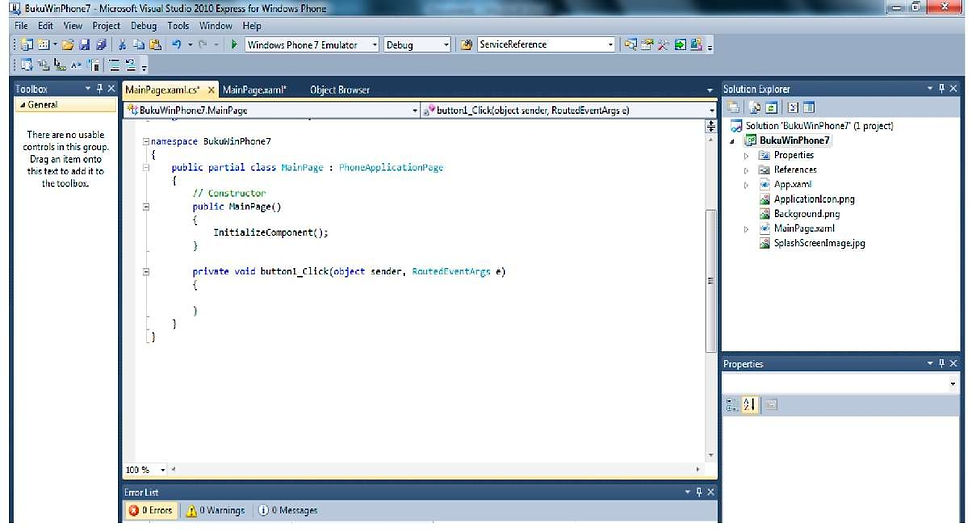Image resolution: width=980 pixels, height=532 pixels.
Task: Switch to the MainPage.xaml* tab
Action: 254,90
